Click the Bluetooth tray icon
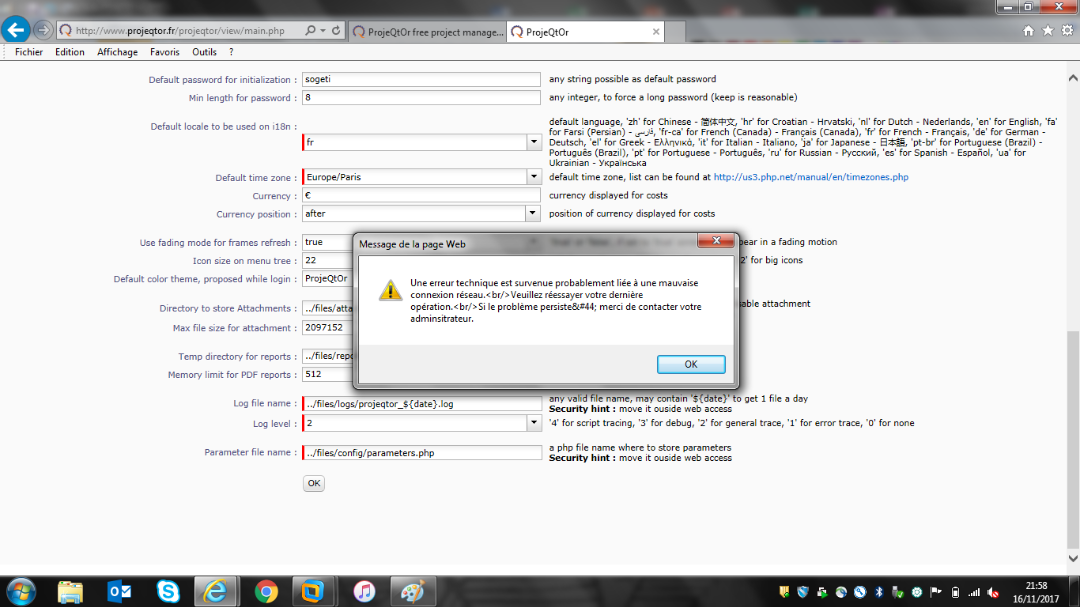 tap(879, 592)
